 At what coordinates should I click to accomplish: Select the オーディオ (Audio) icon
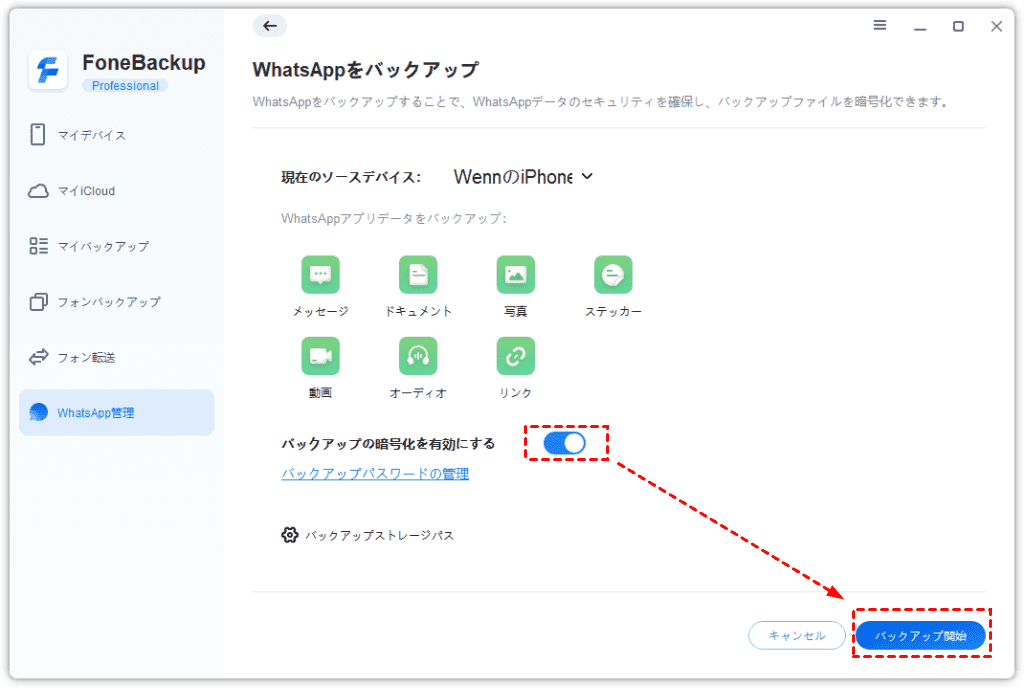(x=418, y=356)
